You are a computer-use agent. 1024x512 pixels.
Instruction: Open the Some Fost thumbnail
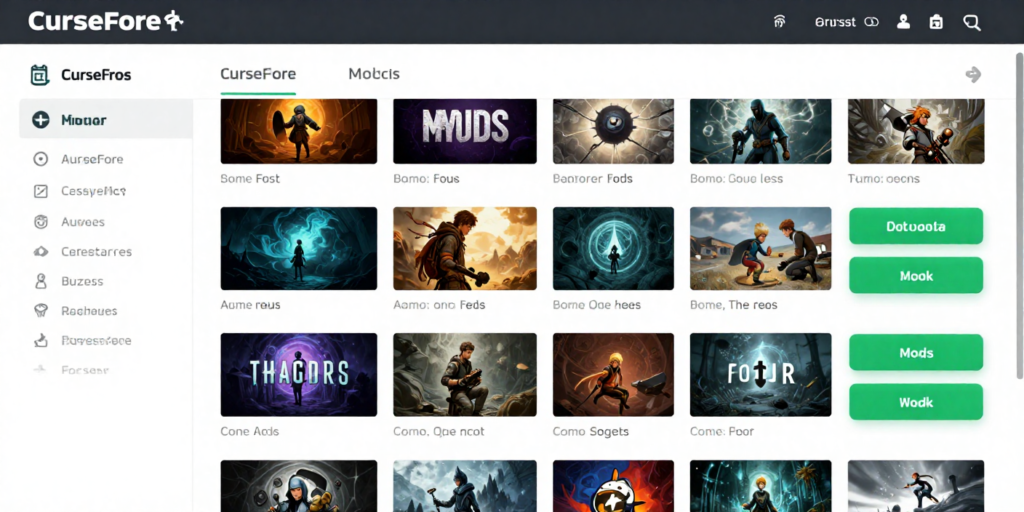click(298, 131)
